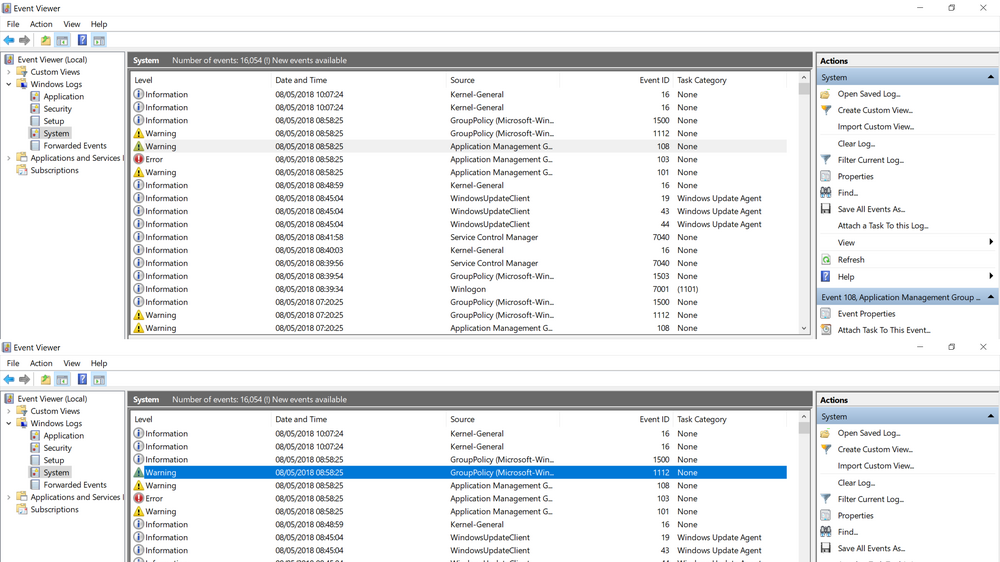Click folder icon beside Open Saved Log, lower window
Image resolution: width=1000 pixels, height=562 pixels.
click(825, 433)
